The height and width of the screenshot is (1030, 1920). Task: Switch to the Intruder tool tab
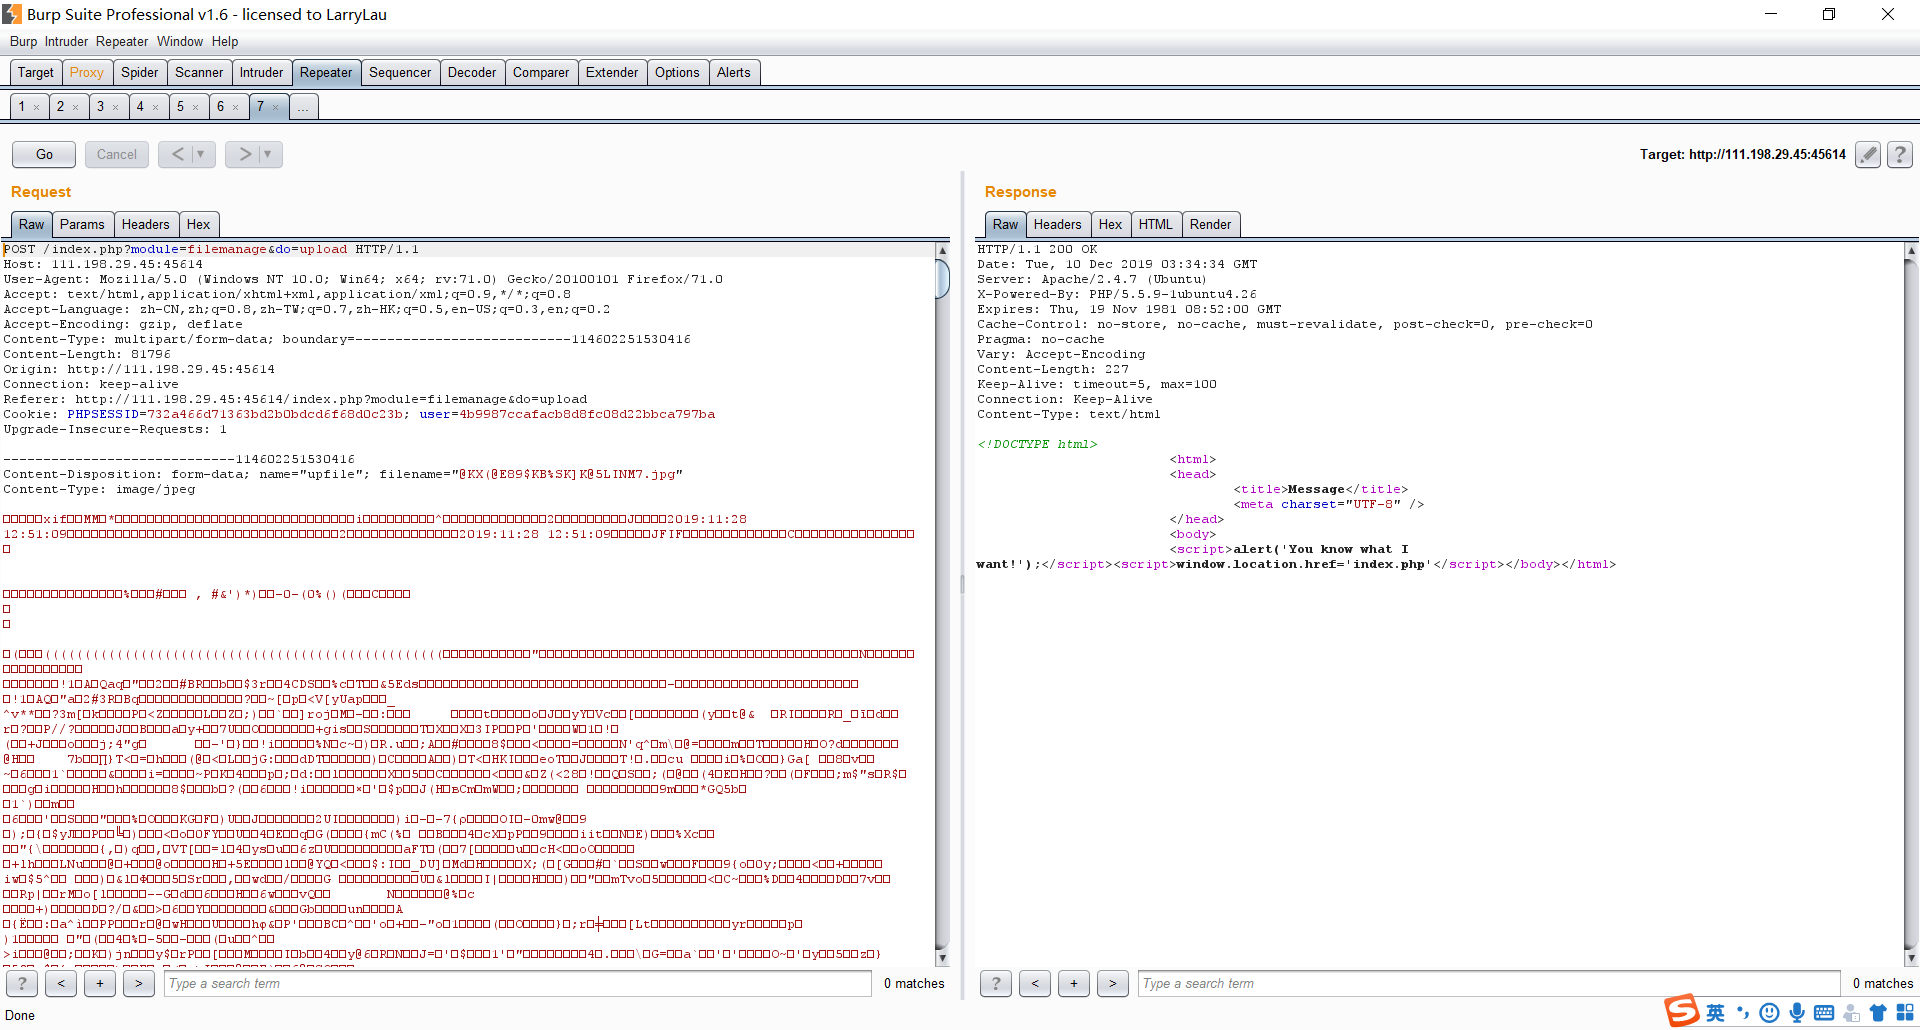click(x=261, y=72)
